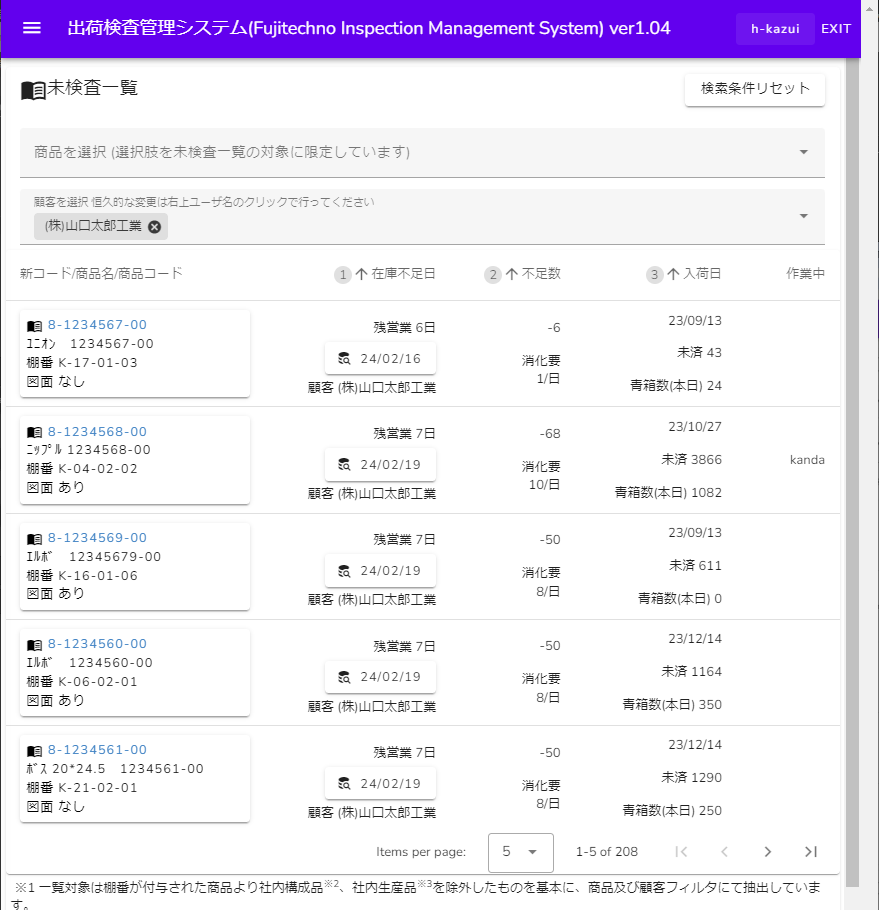Click the 1-5 of 208 page range
The height and width of the screenshot is (910, 879).
(606, 851)
